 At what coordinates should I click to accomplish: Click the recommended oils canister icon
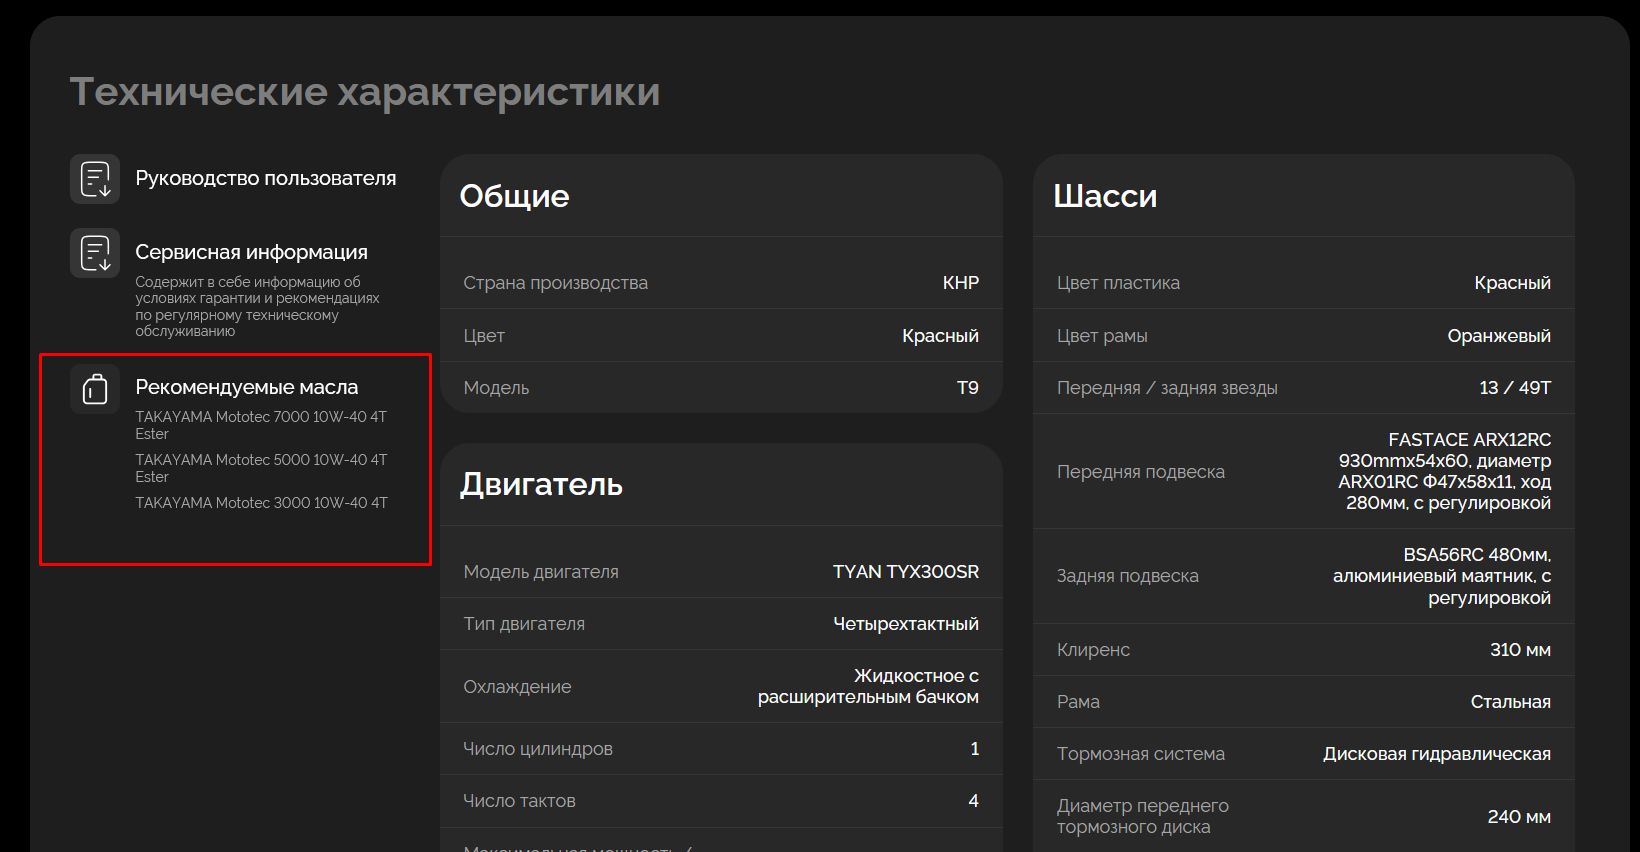[95, 388]
